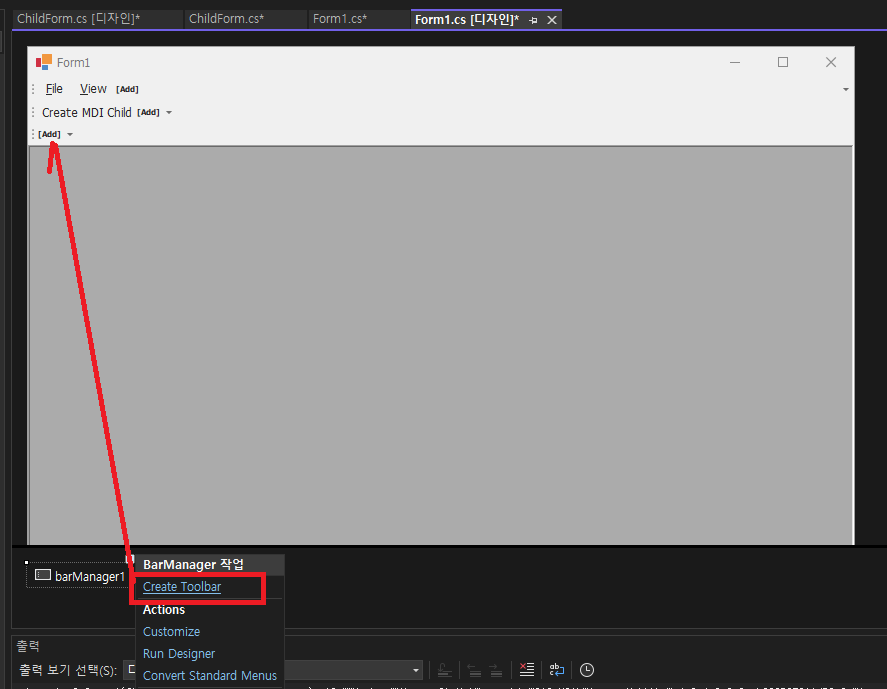Click the Form1 title text
Image resolution: width=887 pixels, height=689 pixels.
[74, 62]
